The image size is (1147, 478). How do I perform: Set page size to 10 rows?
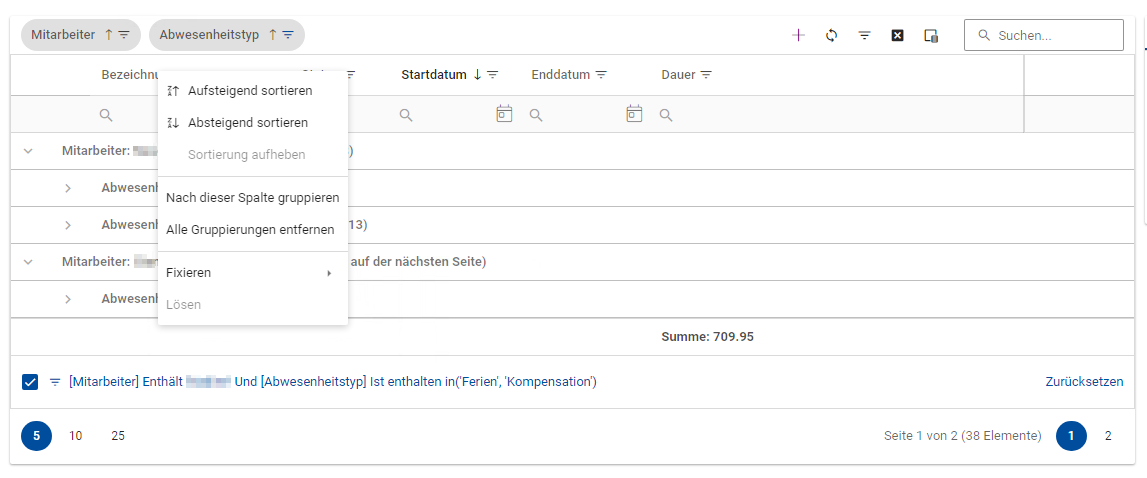(76, 436)
